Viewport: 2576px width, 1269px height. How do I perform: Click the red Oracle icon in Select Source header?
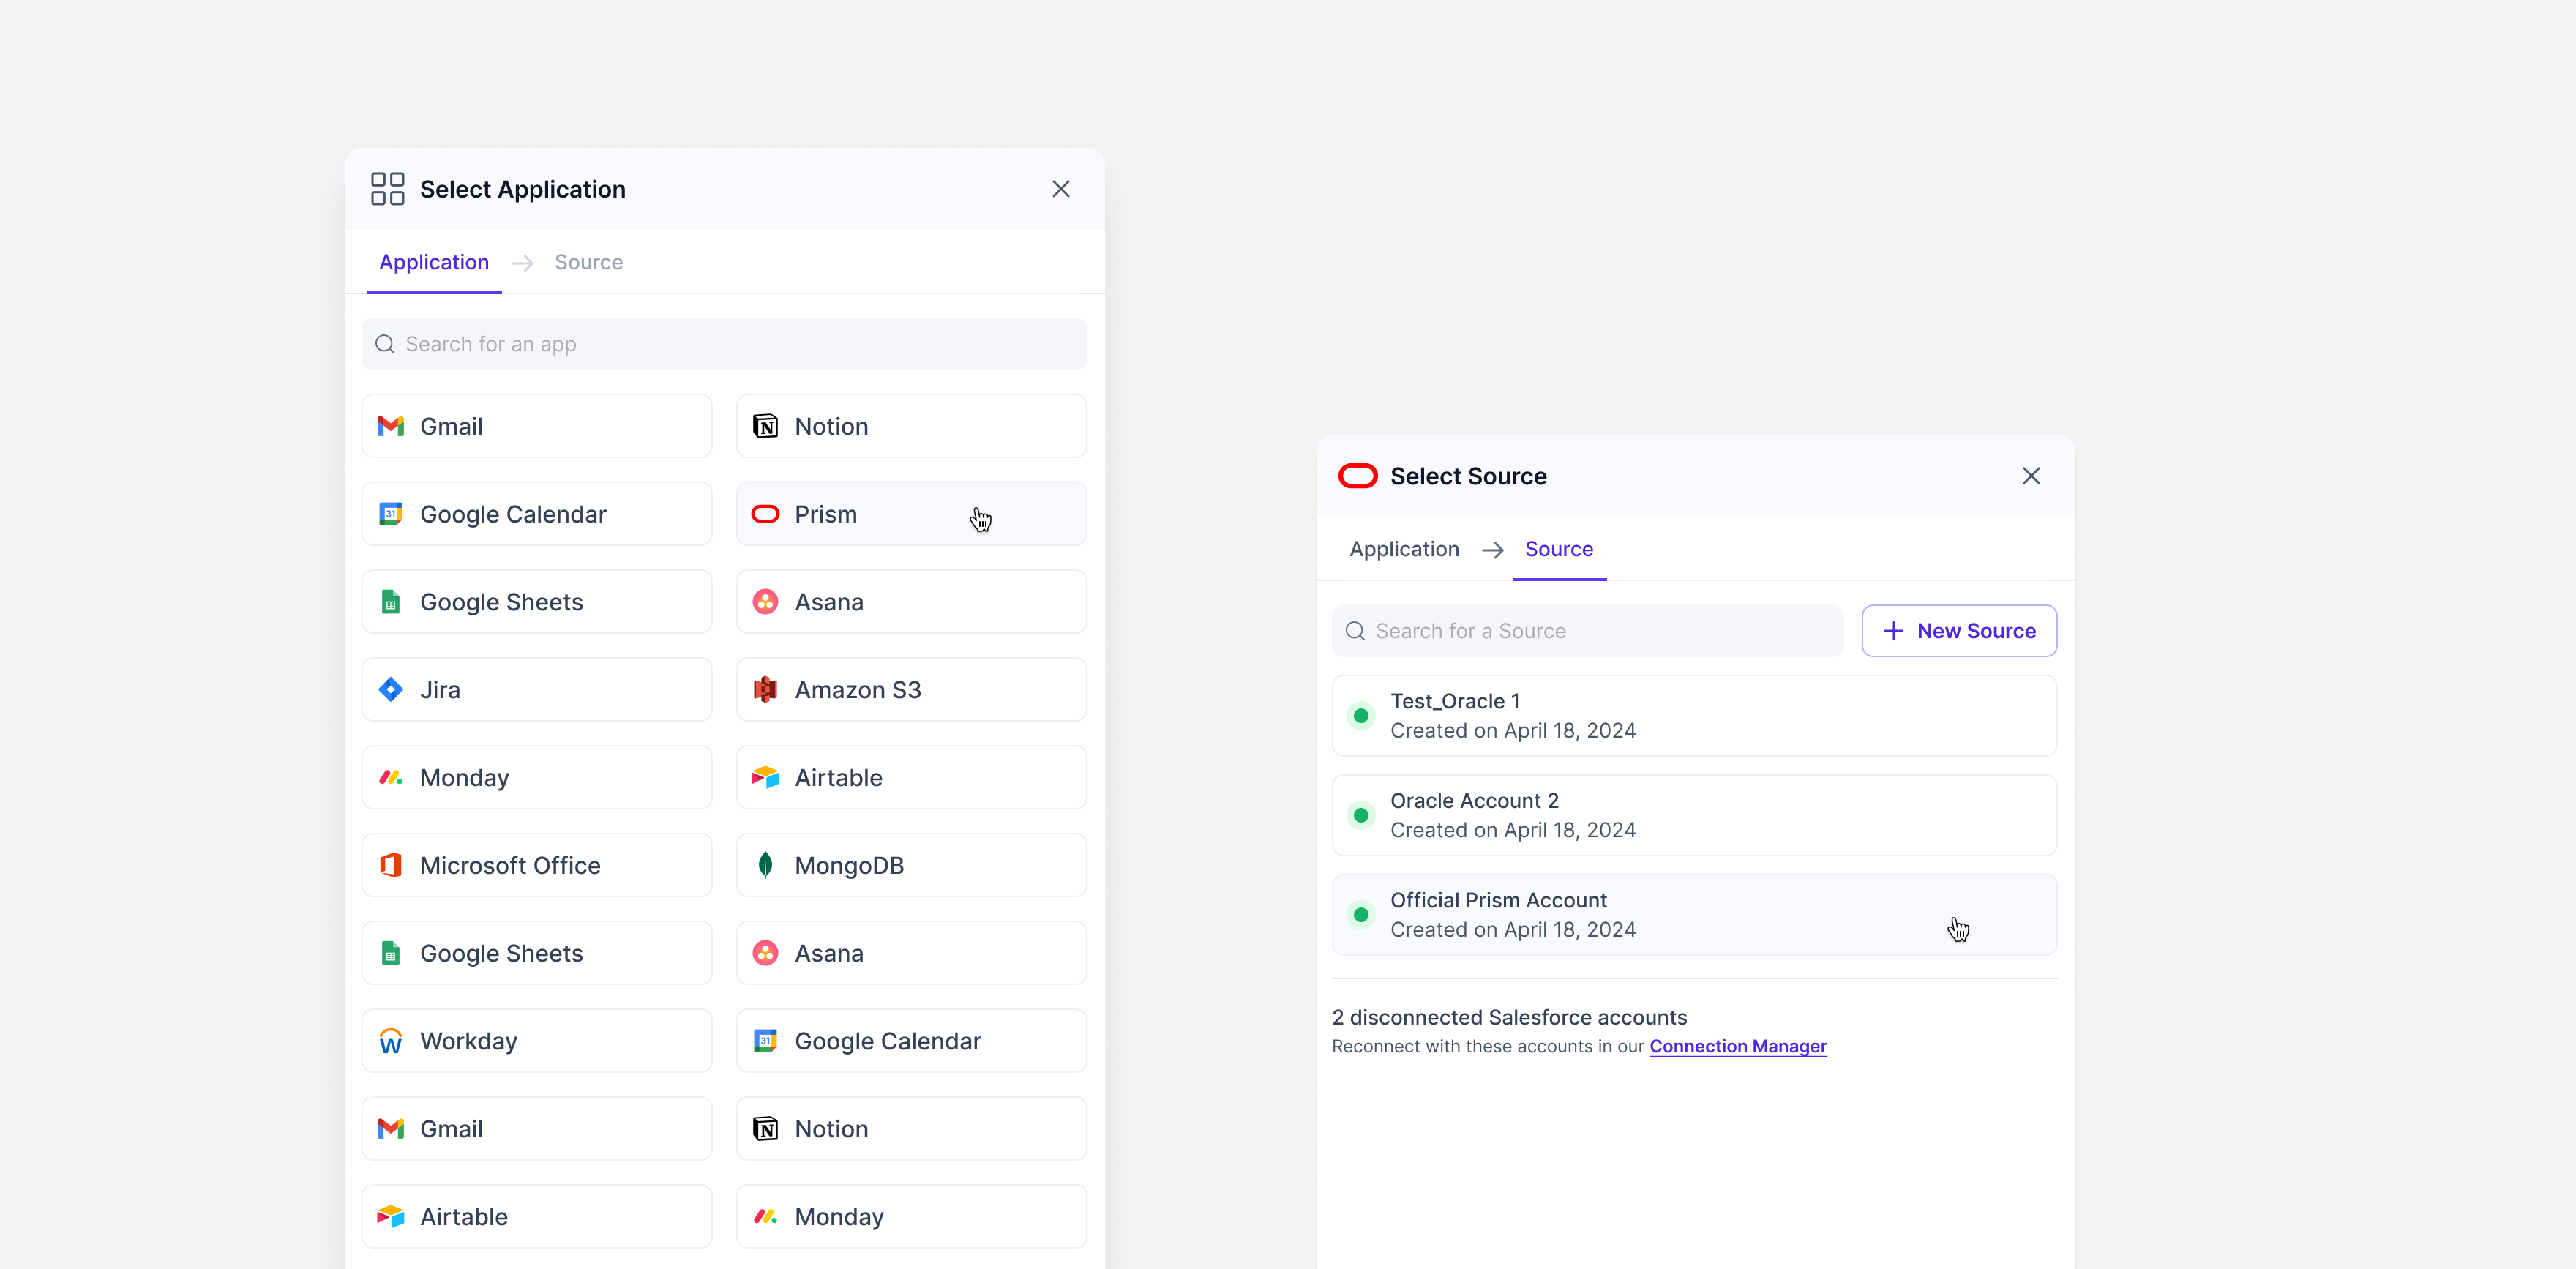pos(1357,476)
